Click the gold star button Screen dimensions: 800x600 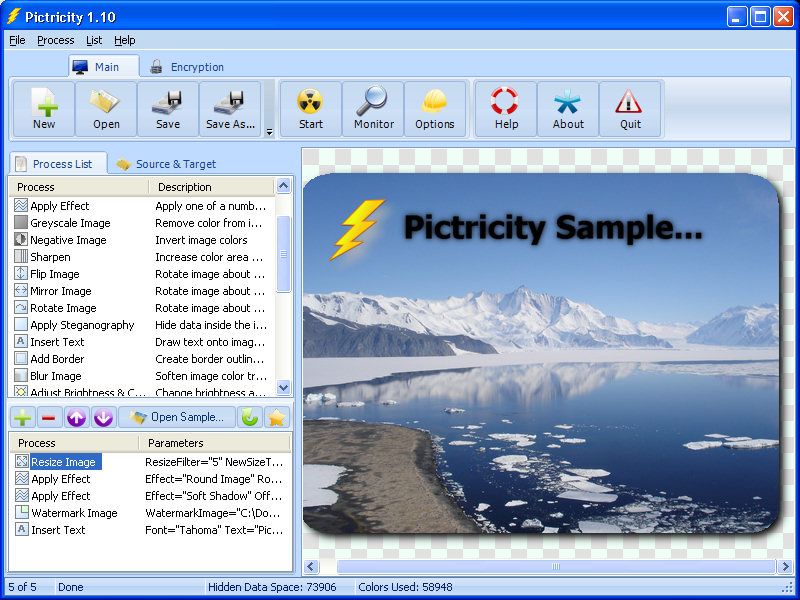tap(277, 417)
